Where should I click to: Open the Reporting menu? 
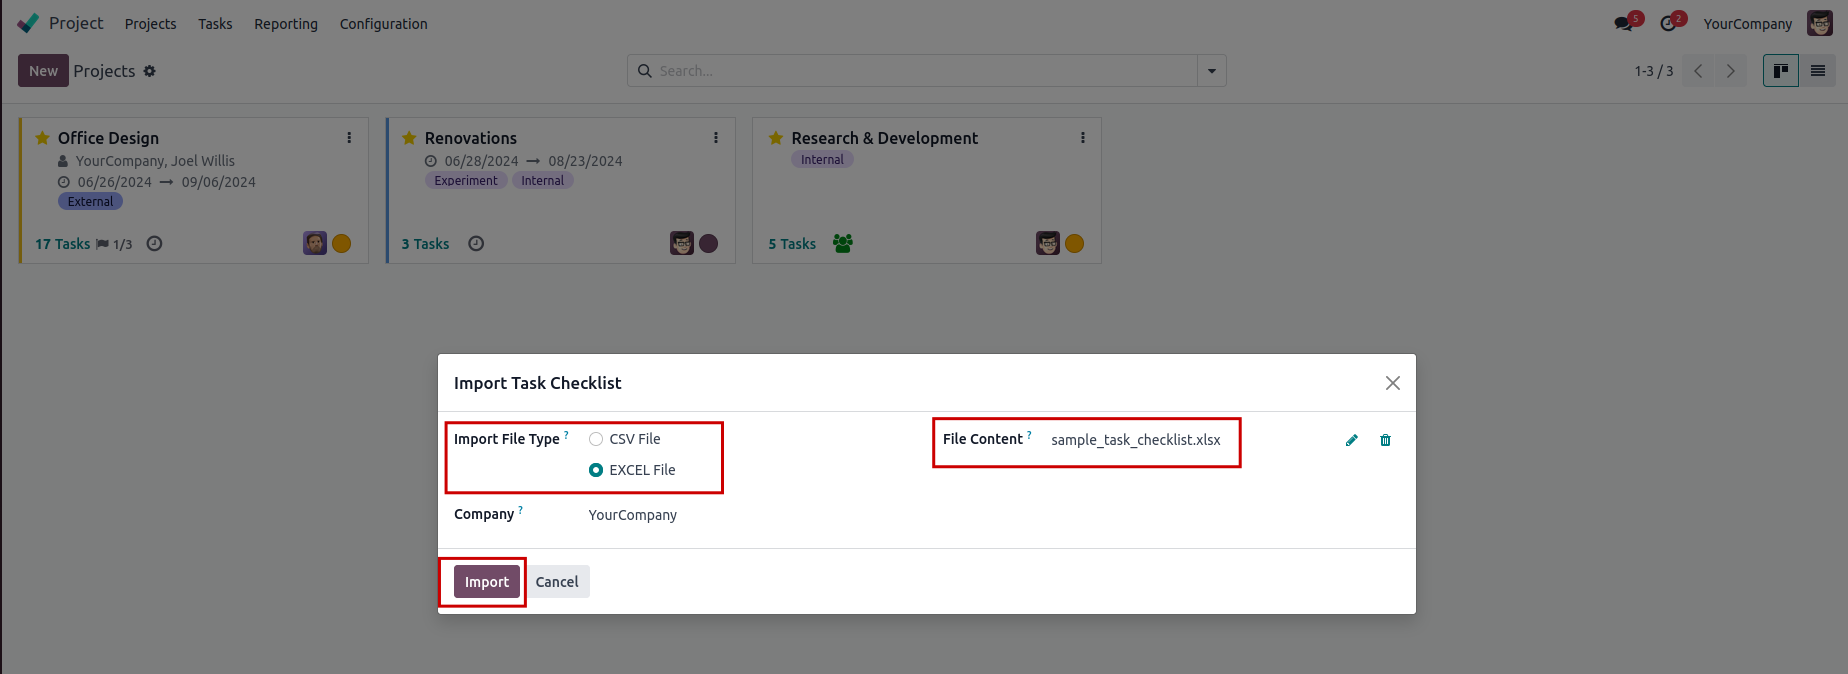[x=286, y=24]
